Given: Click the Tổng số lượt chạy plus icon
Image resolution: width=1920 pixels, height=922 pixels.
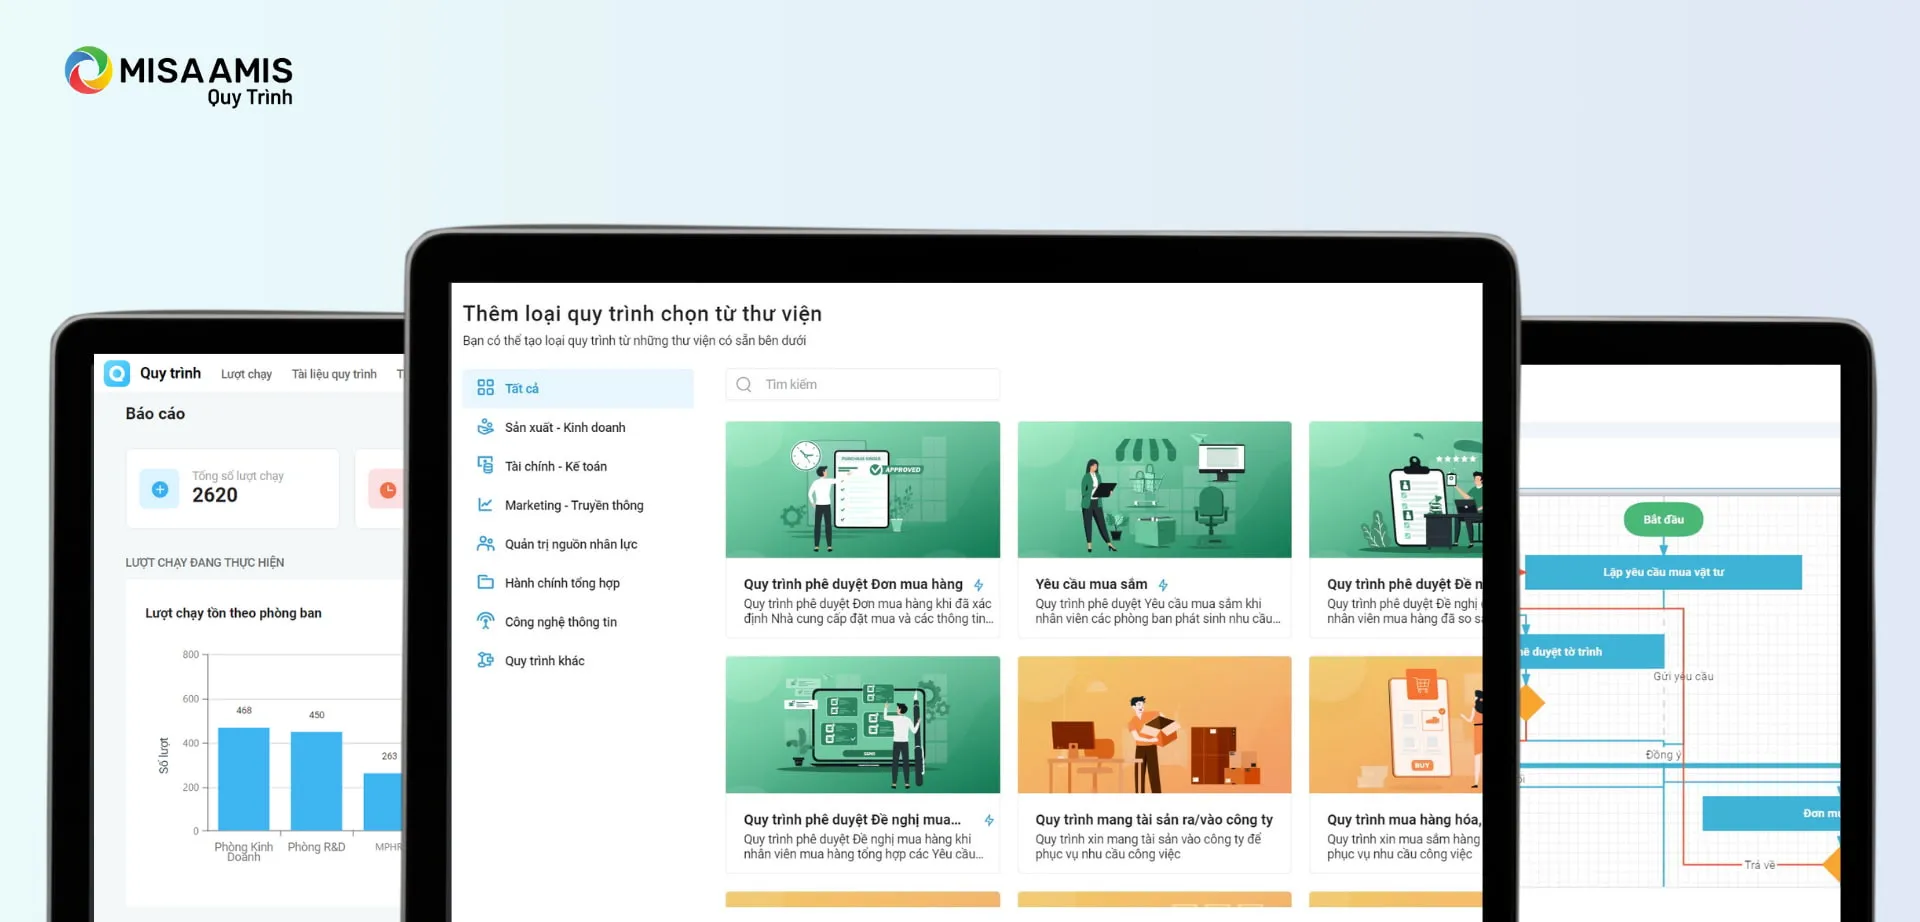Looking at the screenshot, I should (x=160, y=490).
